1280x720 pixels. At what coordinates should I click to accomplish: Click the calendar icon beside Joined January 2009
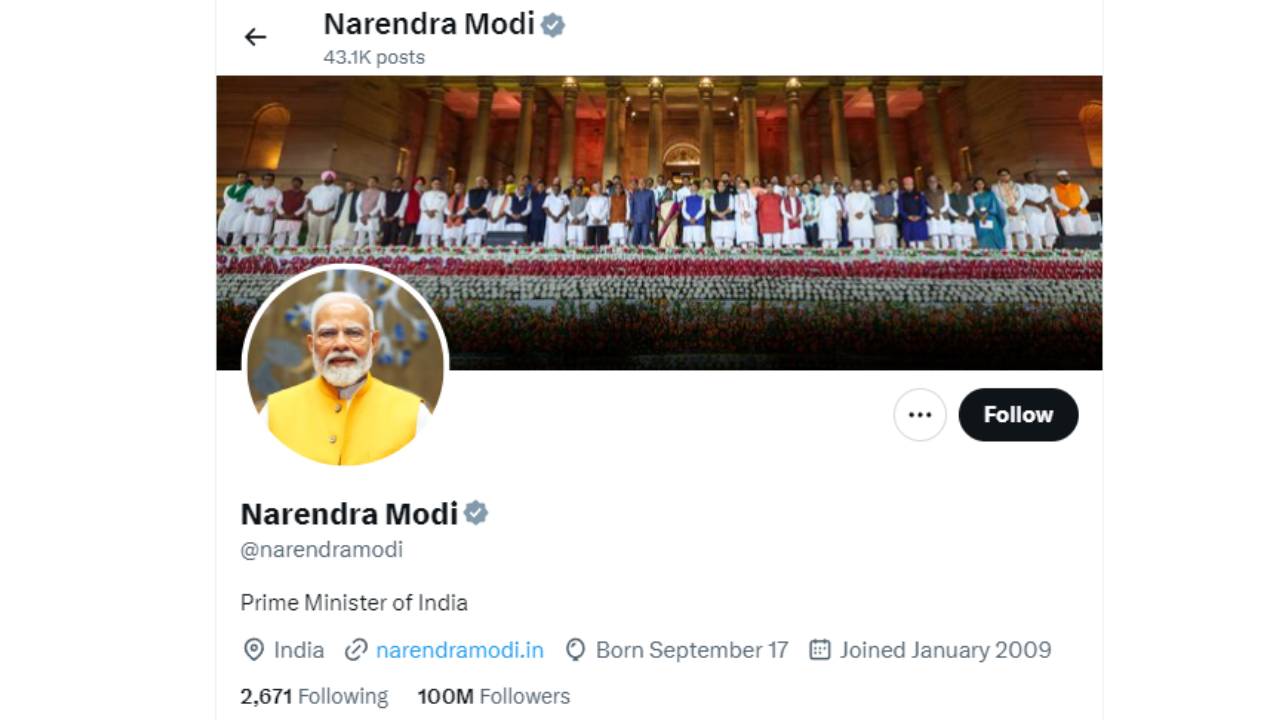point(819,650)
